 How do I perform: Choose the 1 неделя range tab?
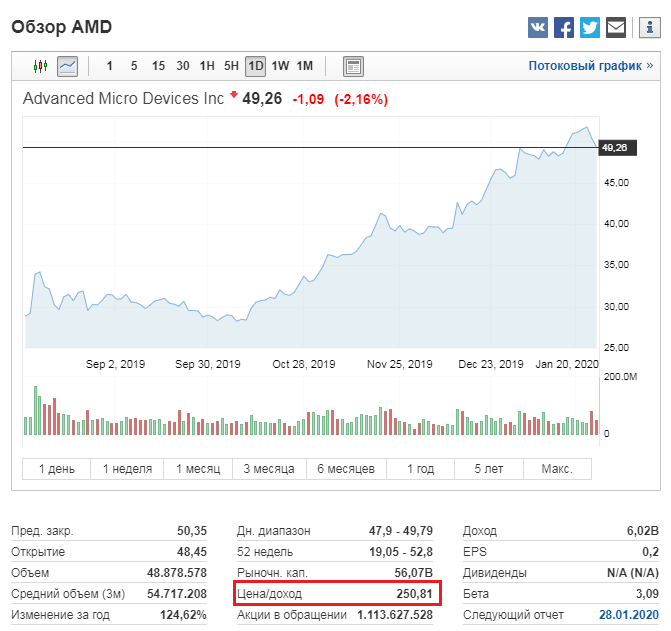[127, 469]
